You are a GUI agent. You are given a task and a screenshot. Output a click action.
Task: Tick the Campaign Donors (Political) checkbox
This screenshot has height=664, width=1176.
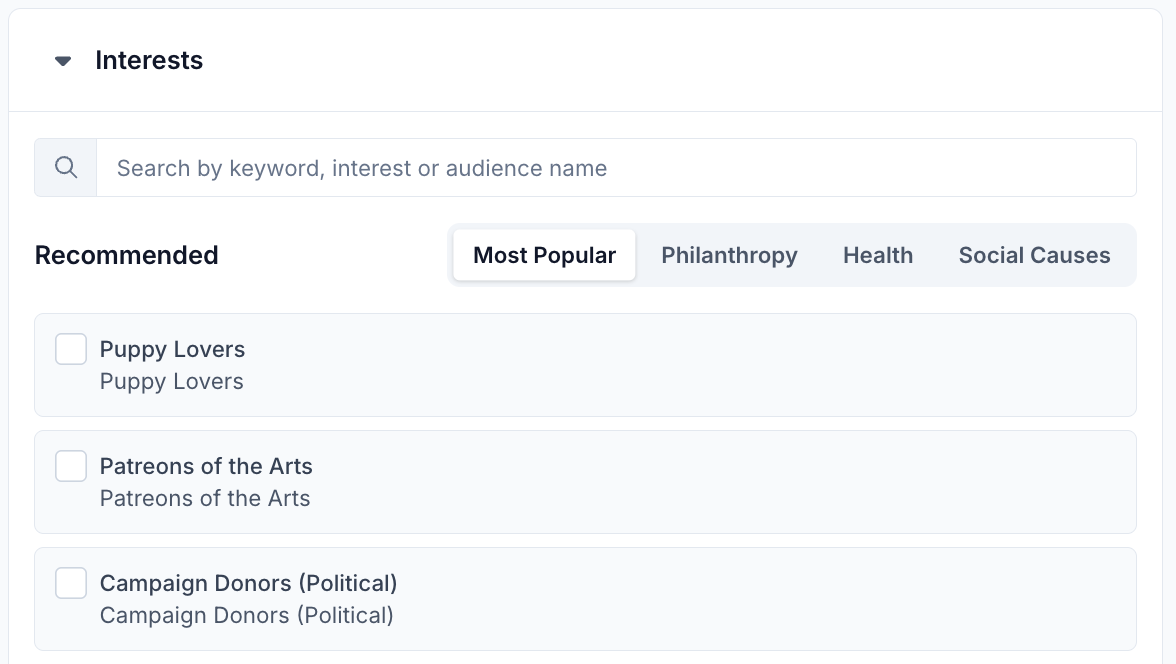click(71, 583)
